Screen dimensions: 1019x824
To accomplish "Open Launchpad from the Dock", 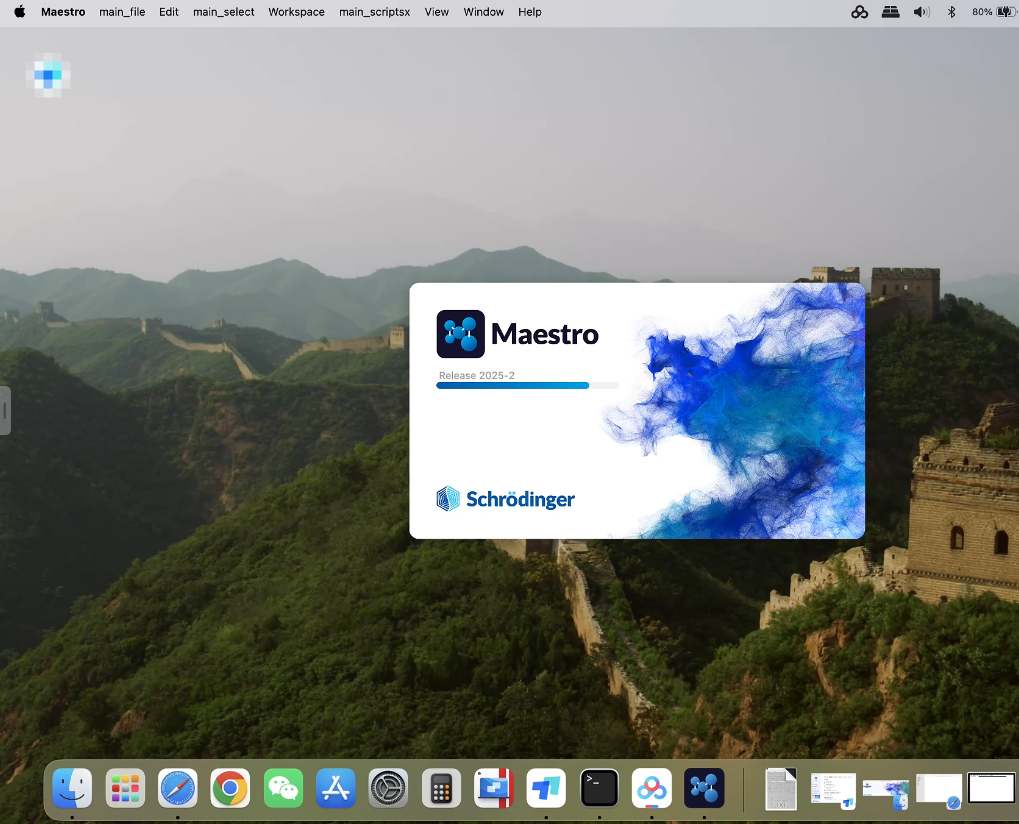I will pos(125,788).
